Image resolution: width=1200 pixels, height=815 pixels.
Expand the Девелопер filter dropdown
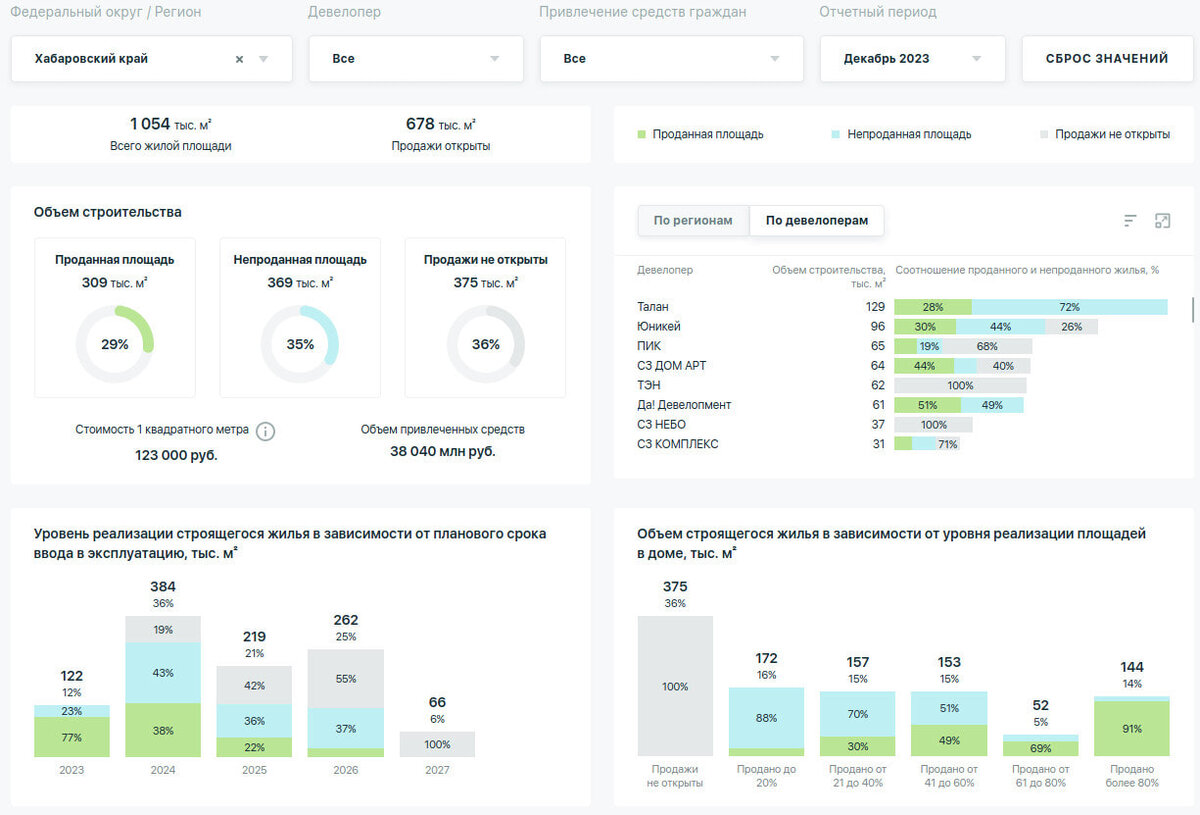(494, 59)
